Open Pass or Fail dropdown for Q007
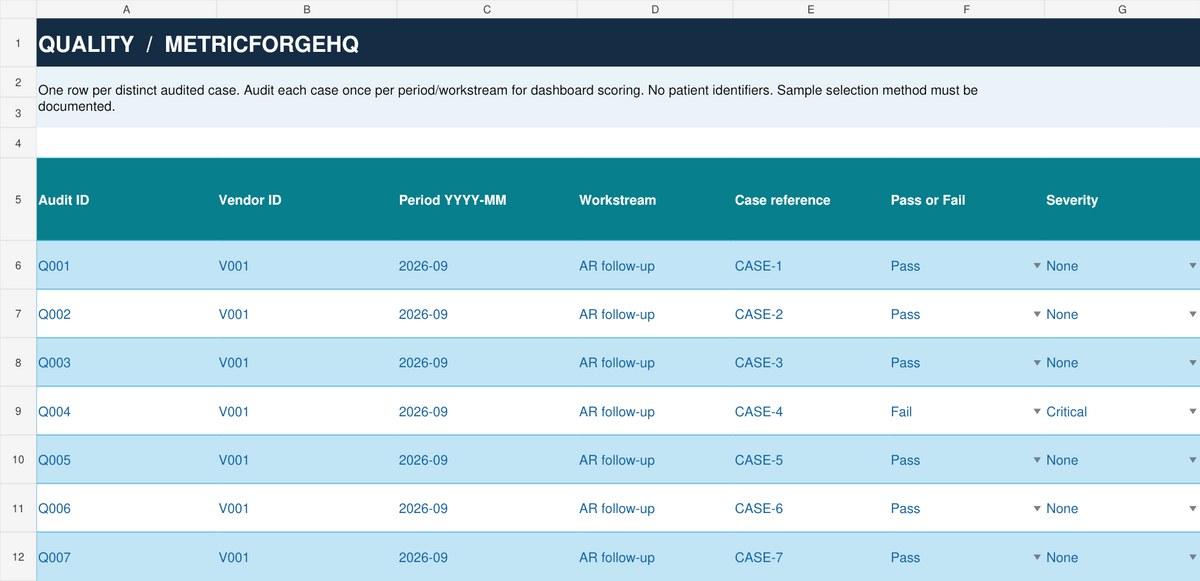This screenshot has width=1200, height=581. point(1037,557)
